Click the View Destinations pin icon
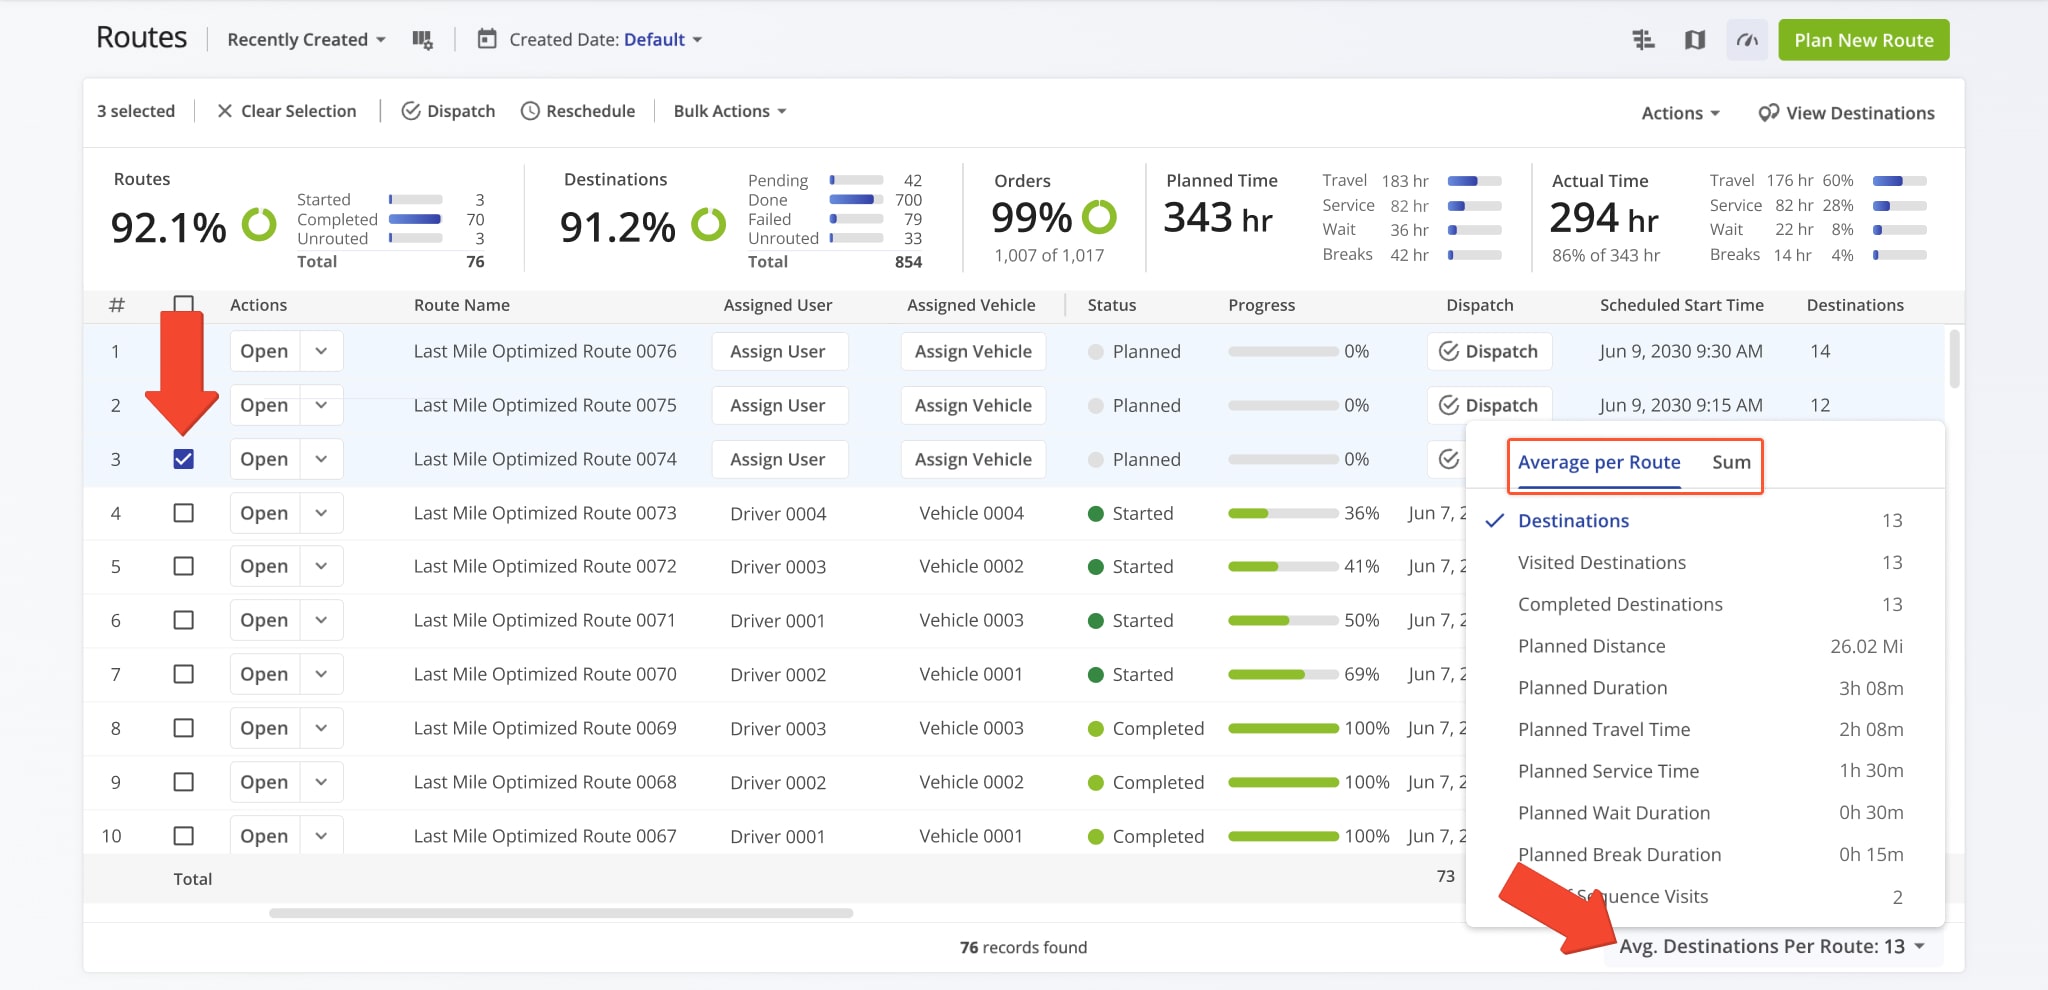Screen dimensions: 2048x990 [1766, 112]
